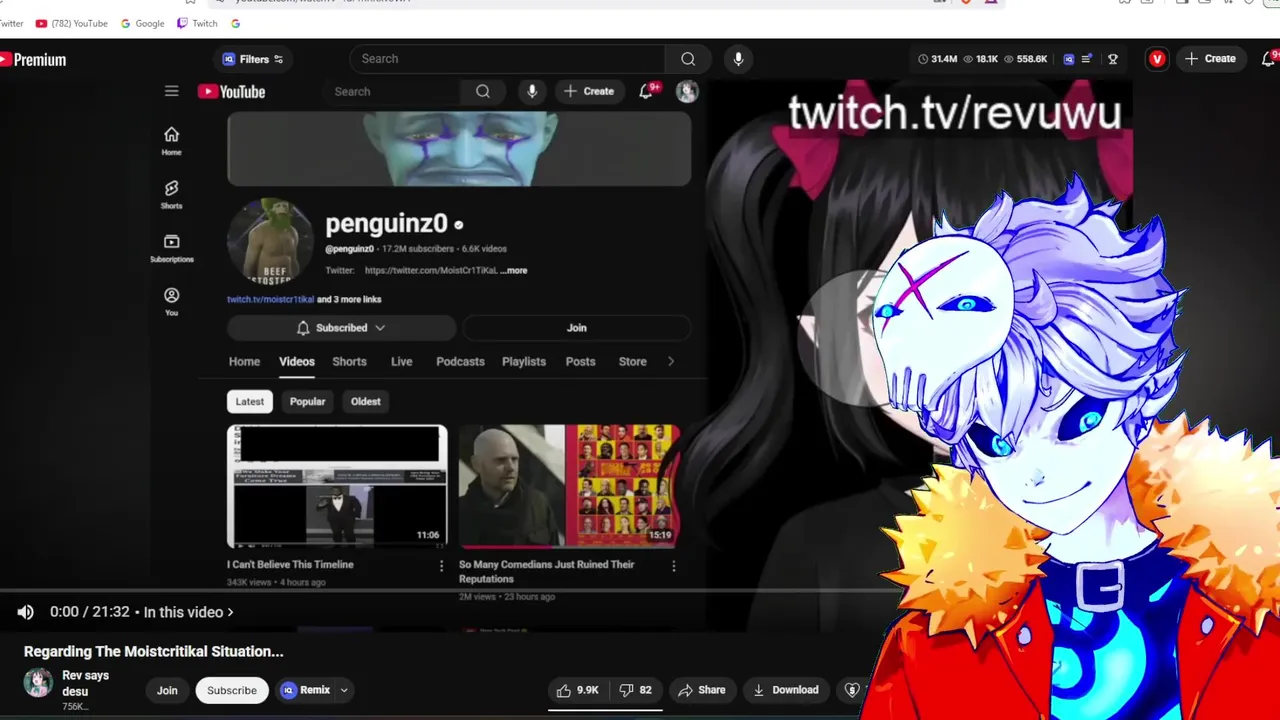Click the vidIQ 558.6K views stat
This screenshot has width=1280, height=720.
pos(1025,59)
